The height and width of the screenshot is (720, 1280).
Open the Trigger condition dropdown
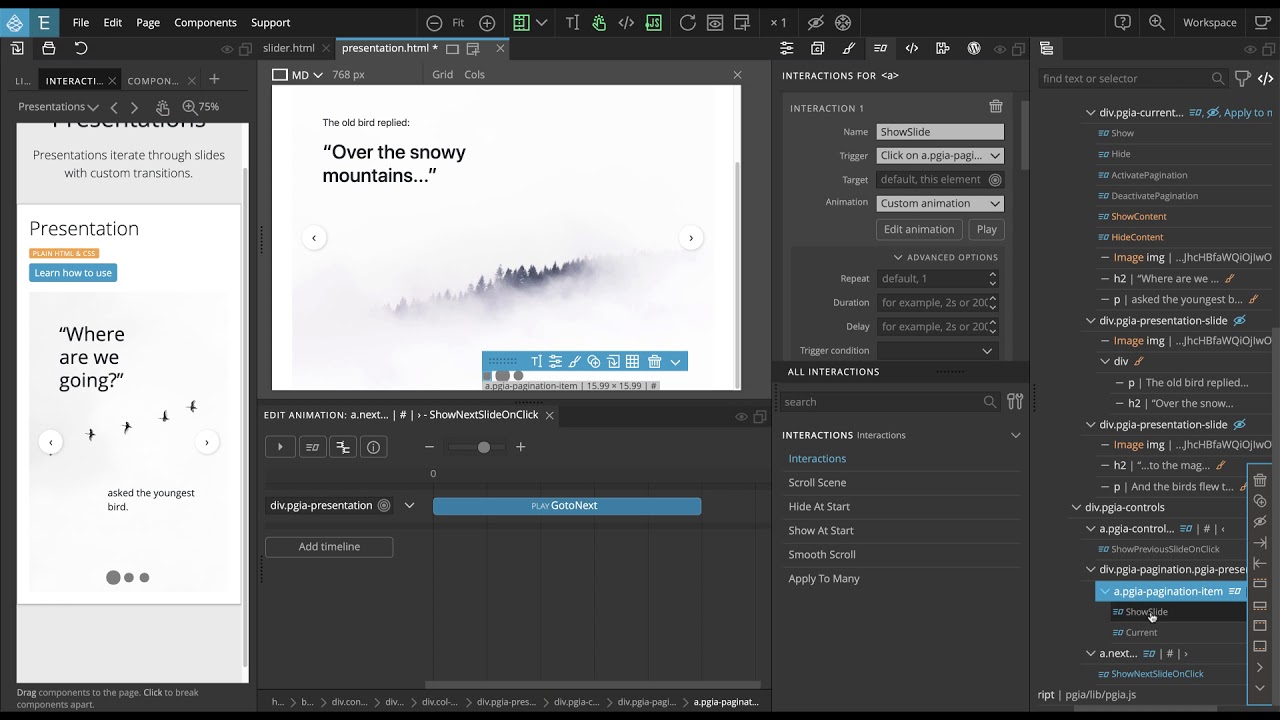point(938,350)
